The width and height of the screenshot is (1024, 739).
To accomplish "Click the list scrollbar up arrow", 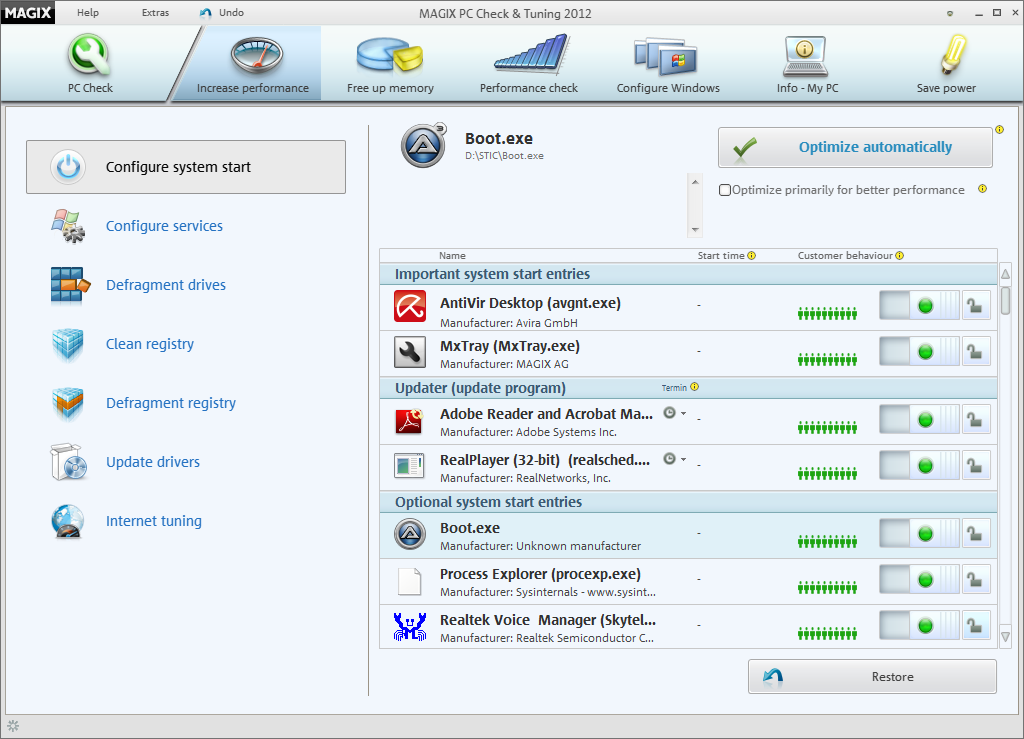I will tap(1006, 274).
